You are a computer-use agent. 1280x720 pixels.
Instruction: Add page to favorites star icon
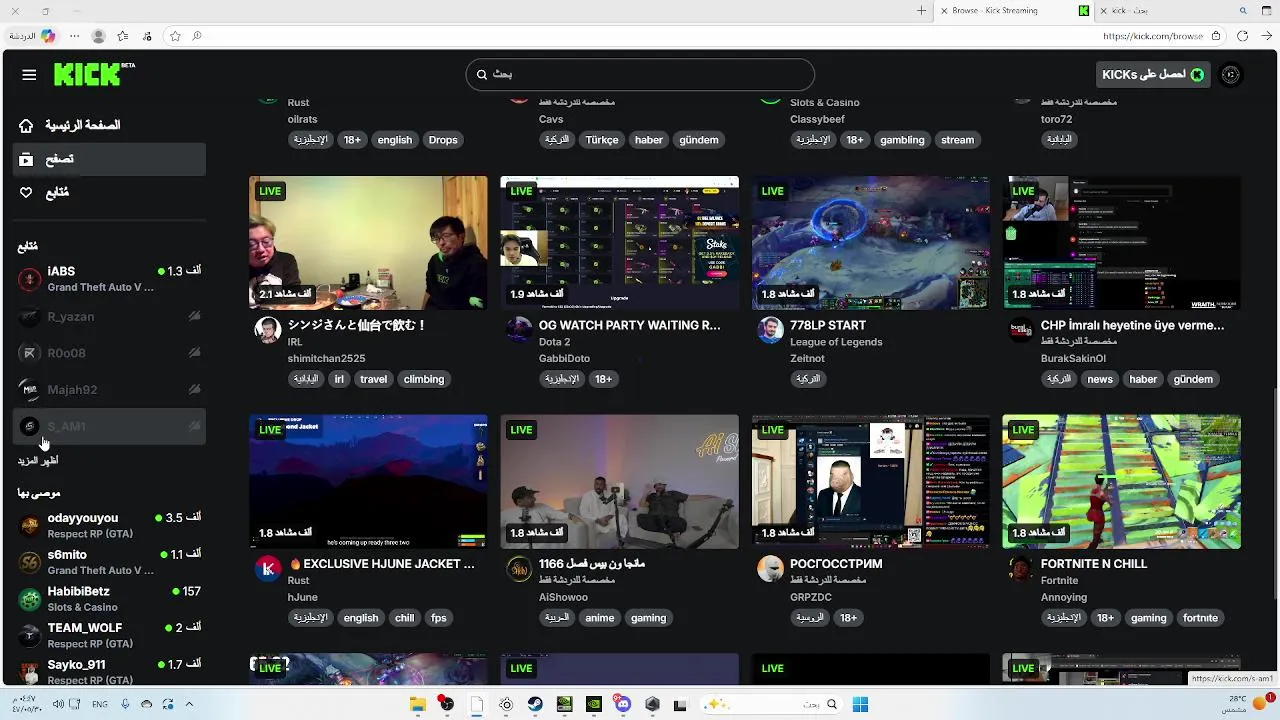click(175, 36)
